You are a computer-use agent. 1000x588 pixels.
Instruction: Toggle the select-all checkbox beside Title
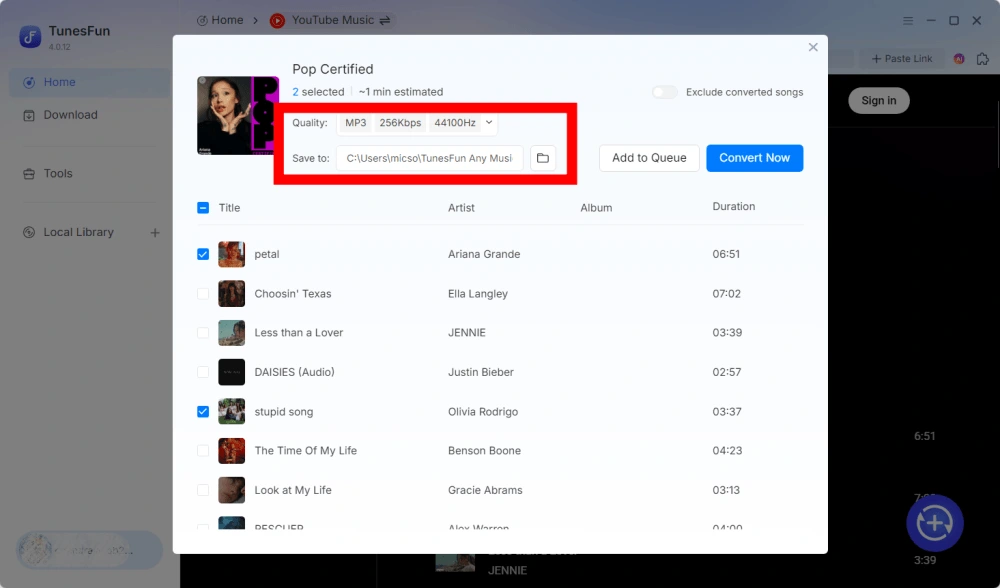[203, 208]
